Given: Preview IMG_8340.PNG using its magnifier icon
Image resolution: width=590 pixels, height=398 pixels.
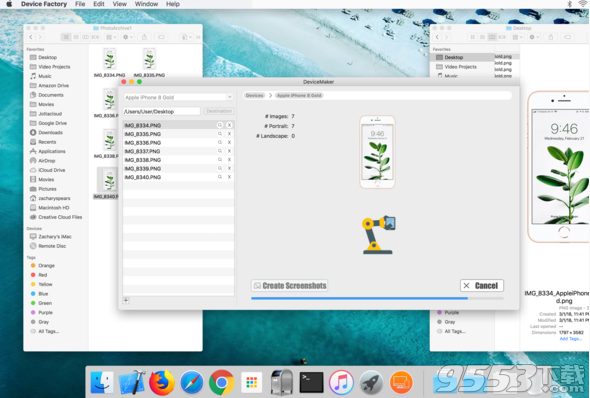Looking at the screenshot, I should coord(220,177).
